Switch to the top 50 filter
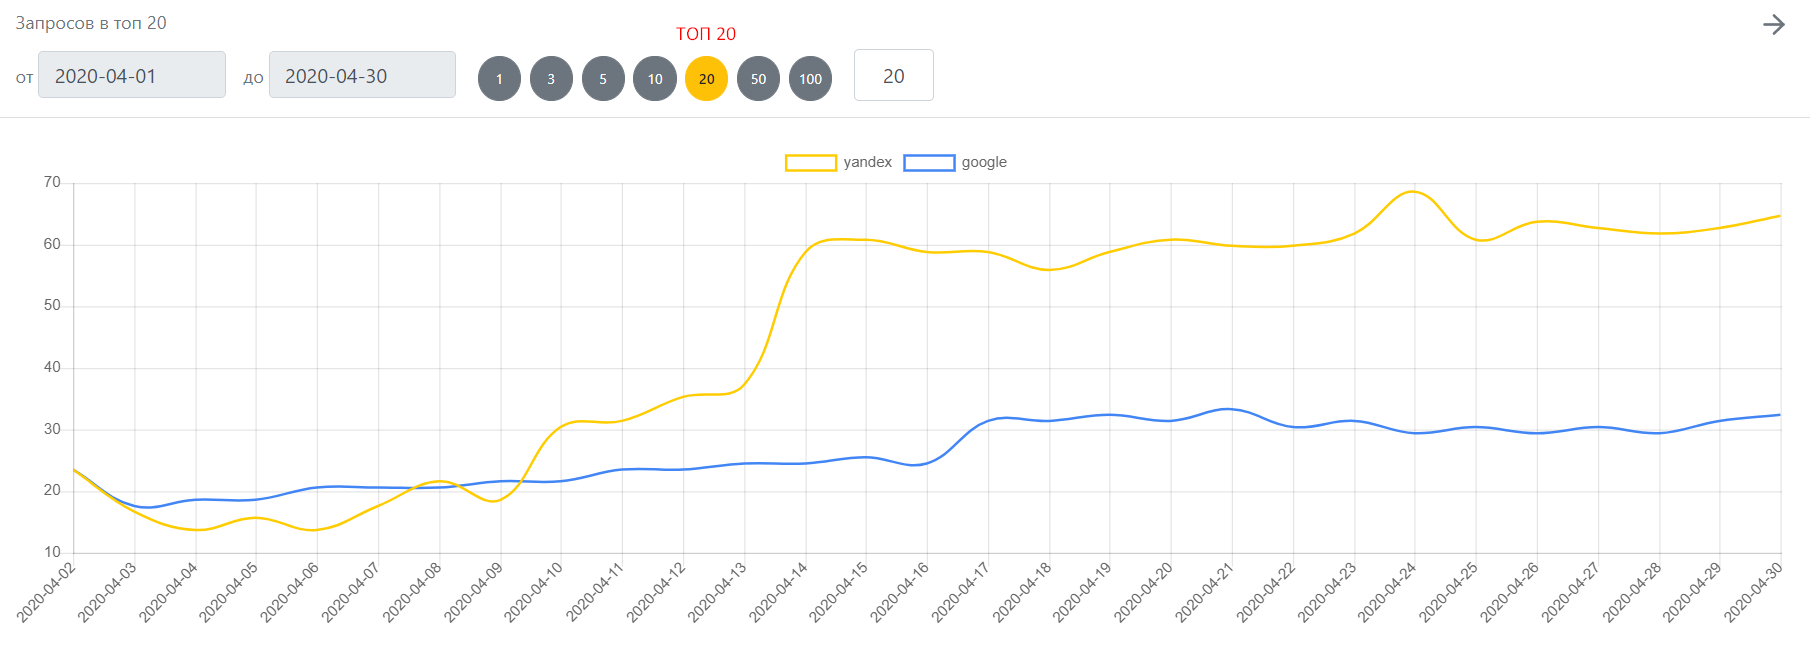 pos(759,79)
